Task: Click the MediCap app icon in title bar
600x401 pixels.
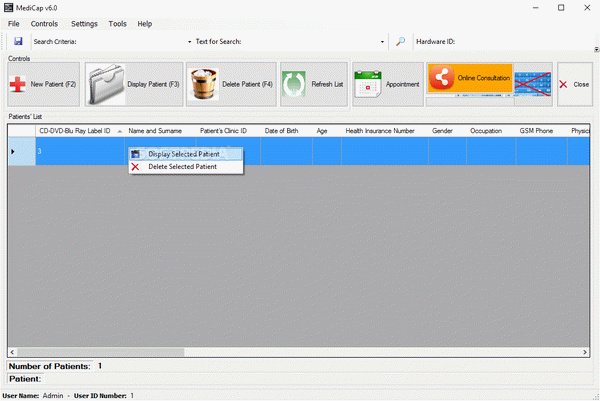Action: point(8,8)
